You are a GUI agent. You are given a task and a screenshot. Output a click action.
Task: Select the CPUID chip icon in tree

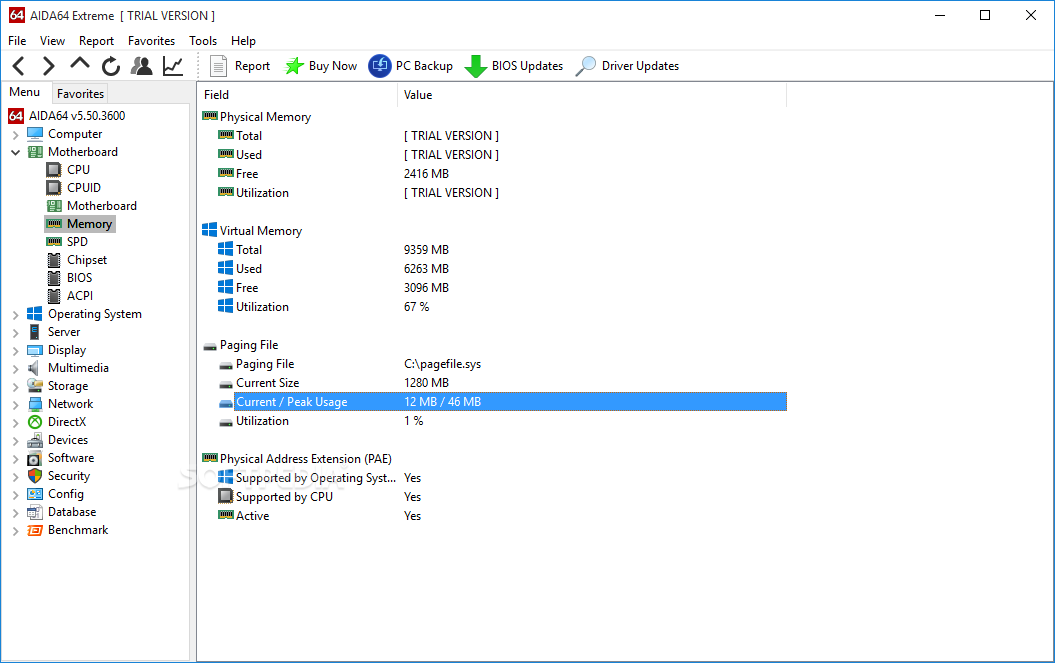pyautogui.click(x=54, y=188)
